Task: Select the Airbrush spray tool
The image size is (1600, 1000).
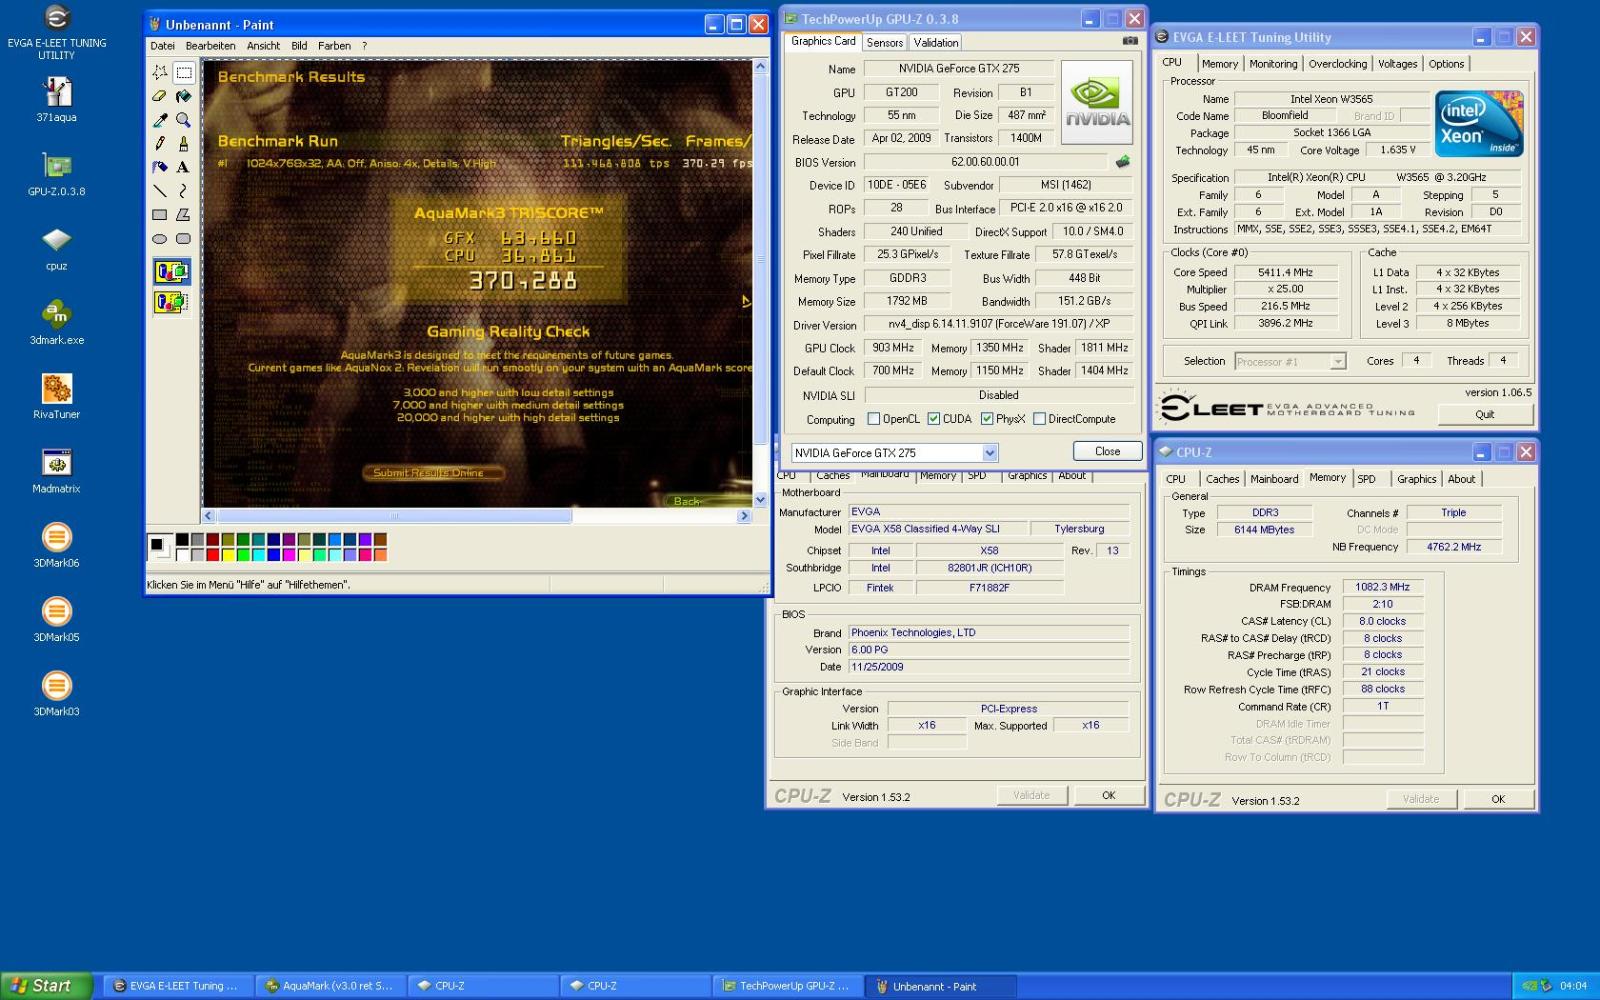Action: coord(160,167)
